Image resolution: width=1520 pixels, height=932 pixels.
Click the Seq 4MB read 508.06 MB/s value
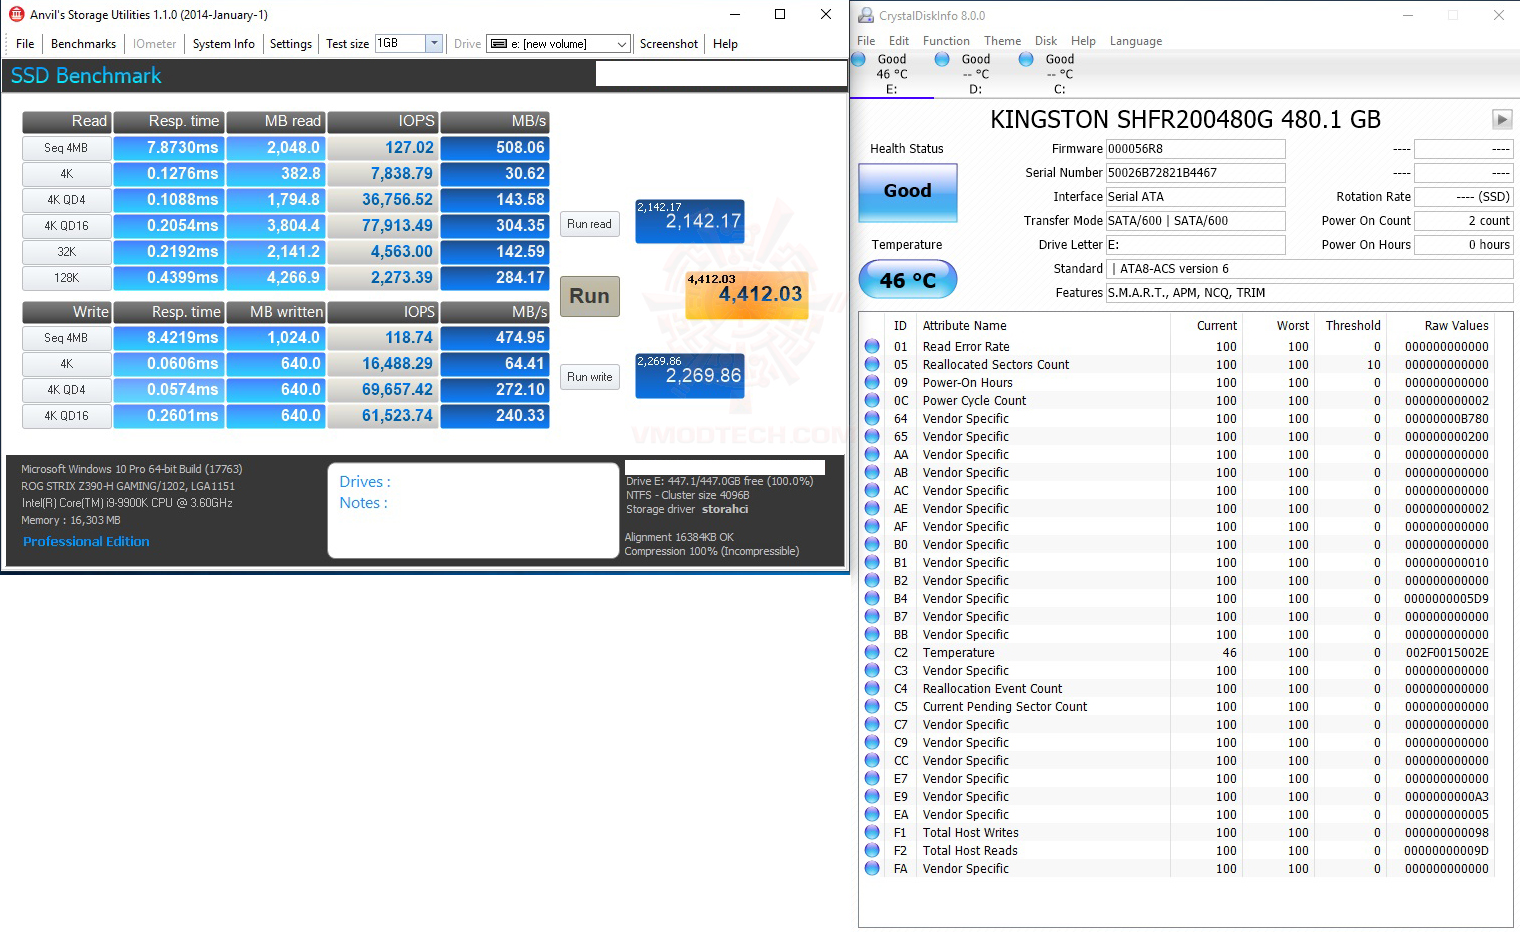coord(495,148)
